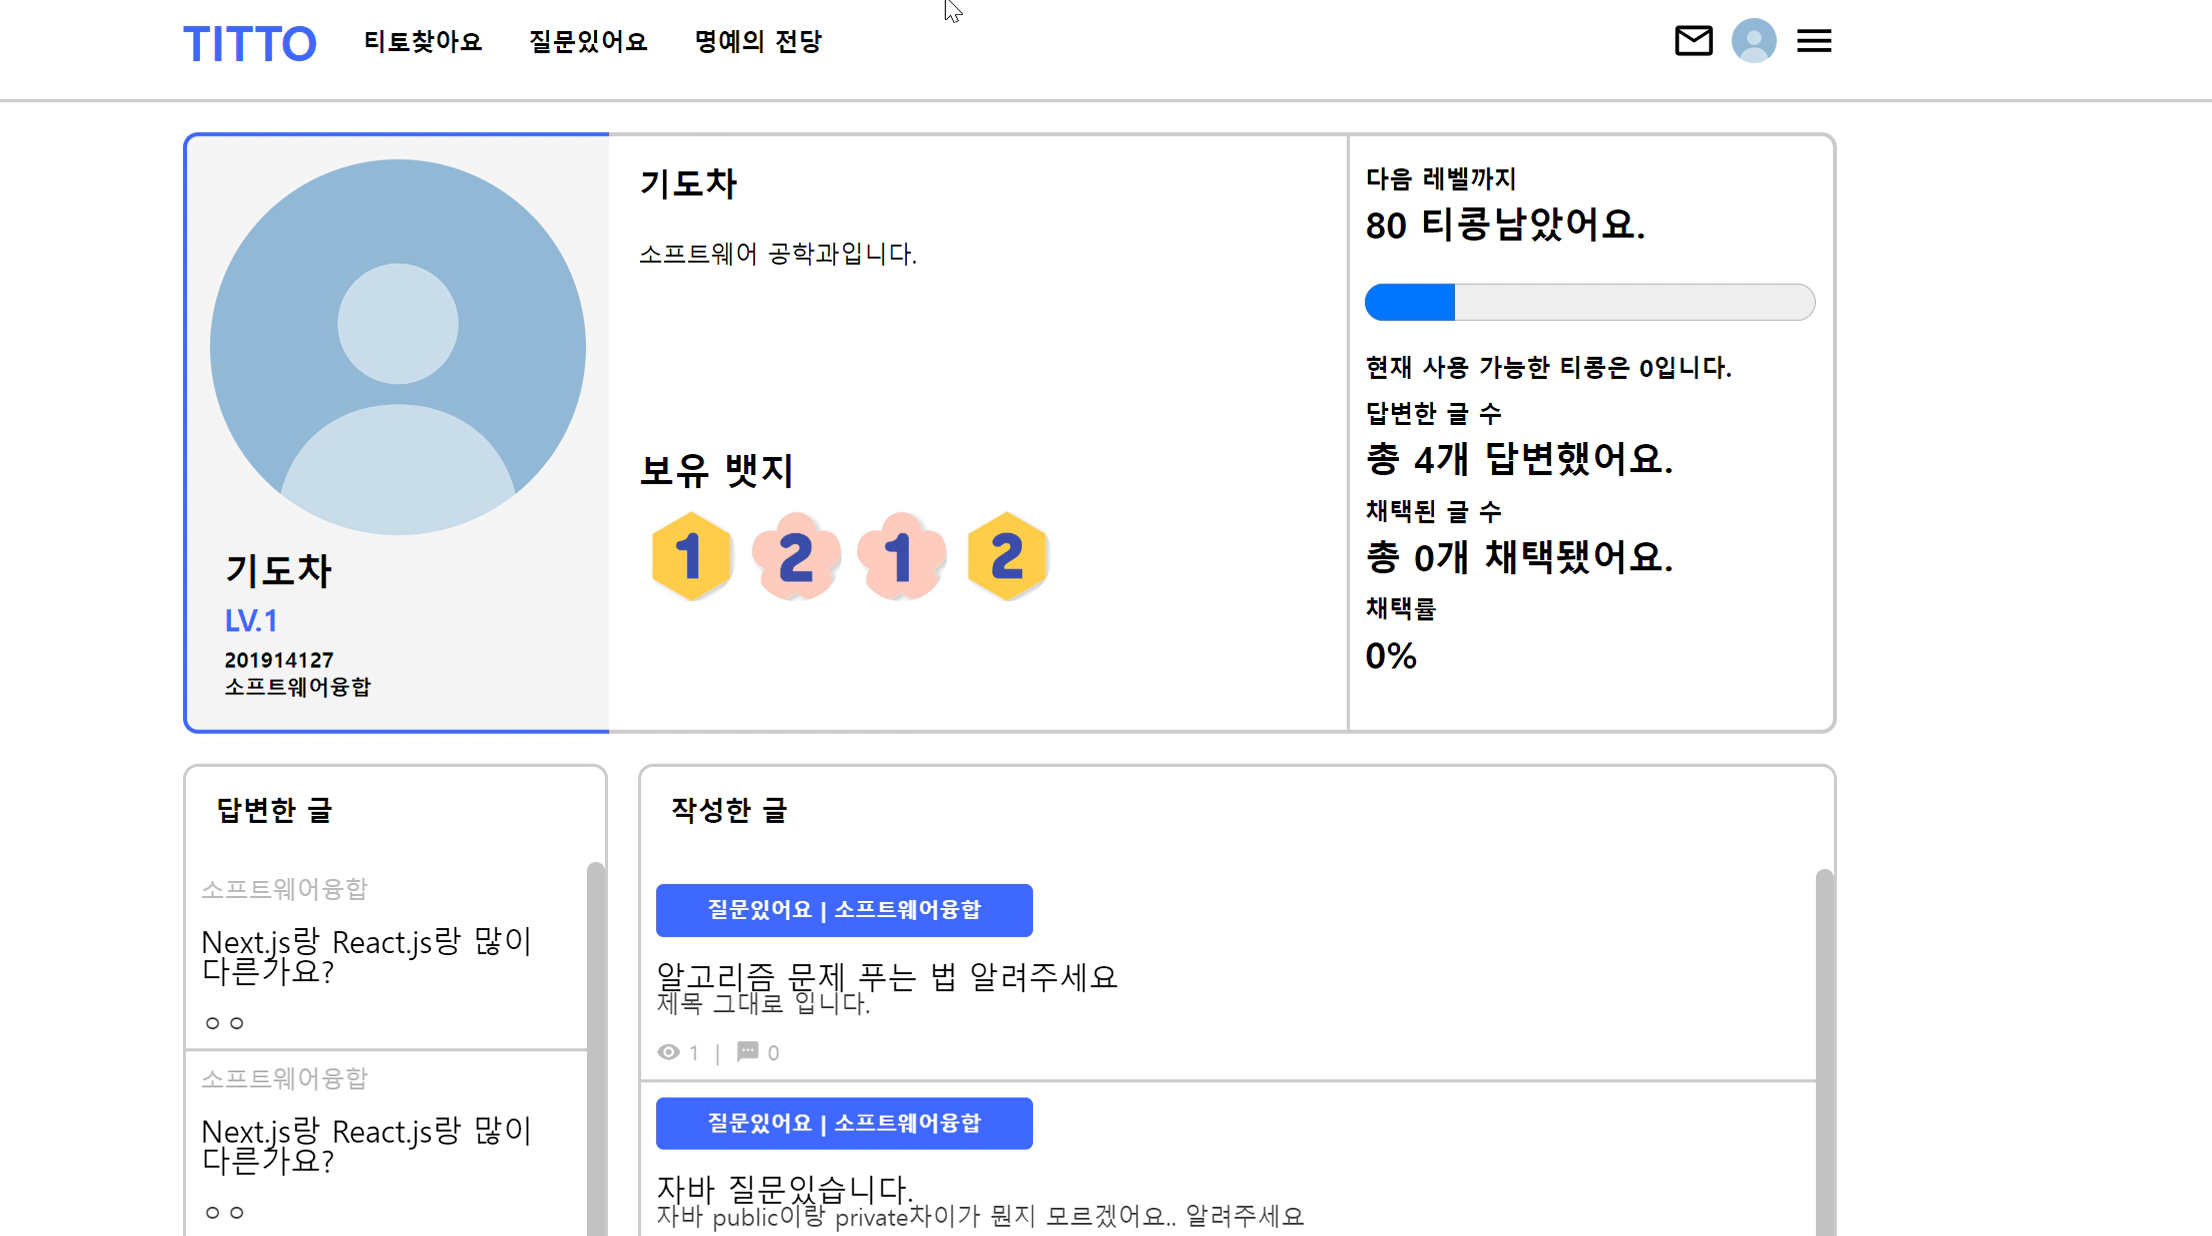Open the 티토찾아요 menu
Image resolution: width=2212 pixels, height=1236 pixels.
(x=423, y=42)
